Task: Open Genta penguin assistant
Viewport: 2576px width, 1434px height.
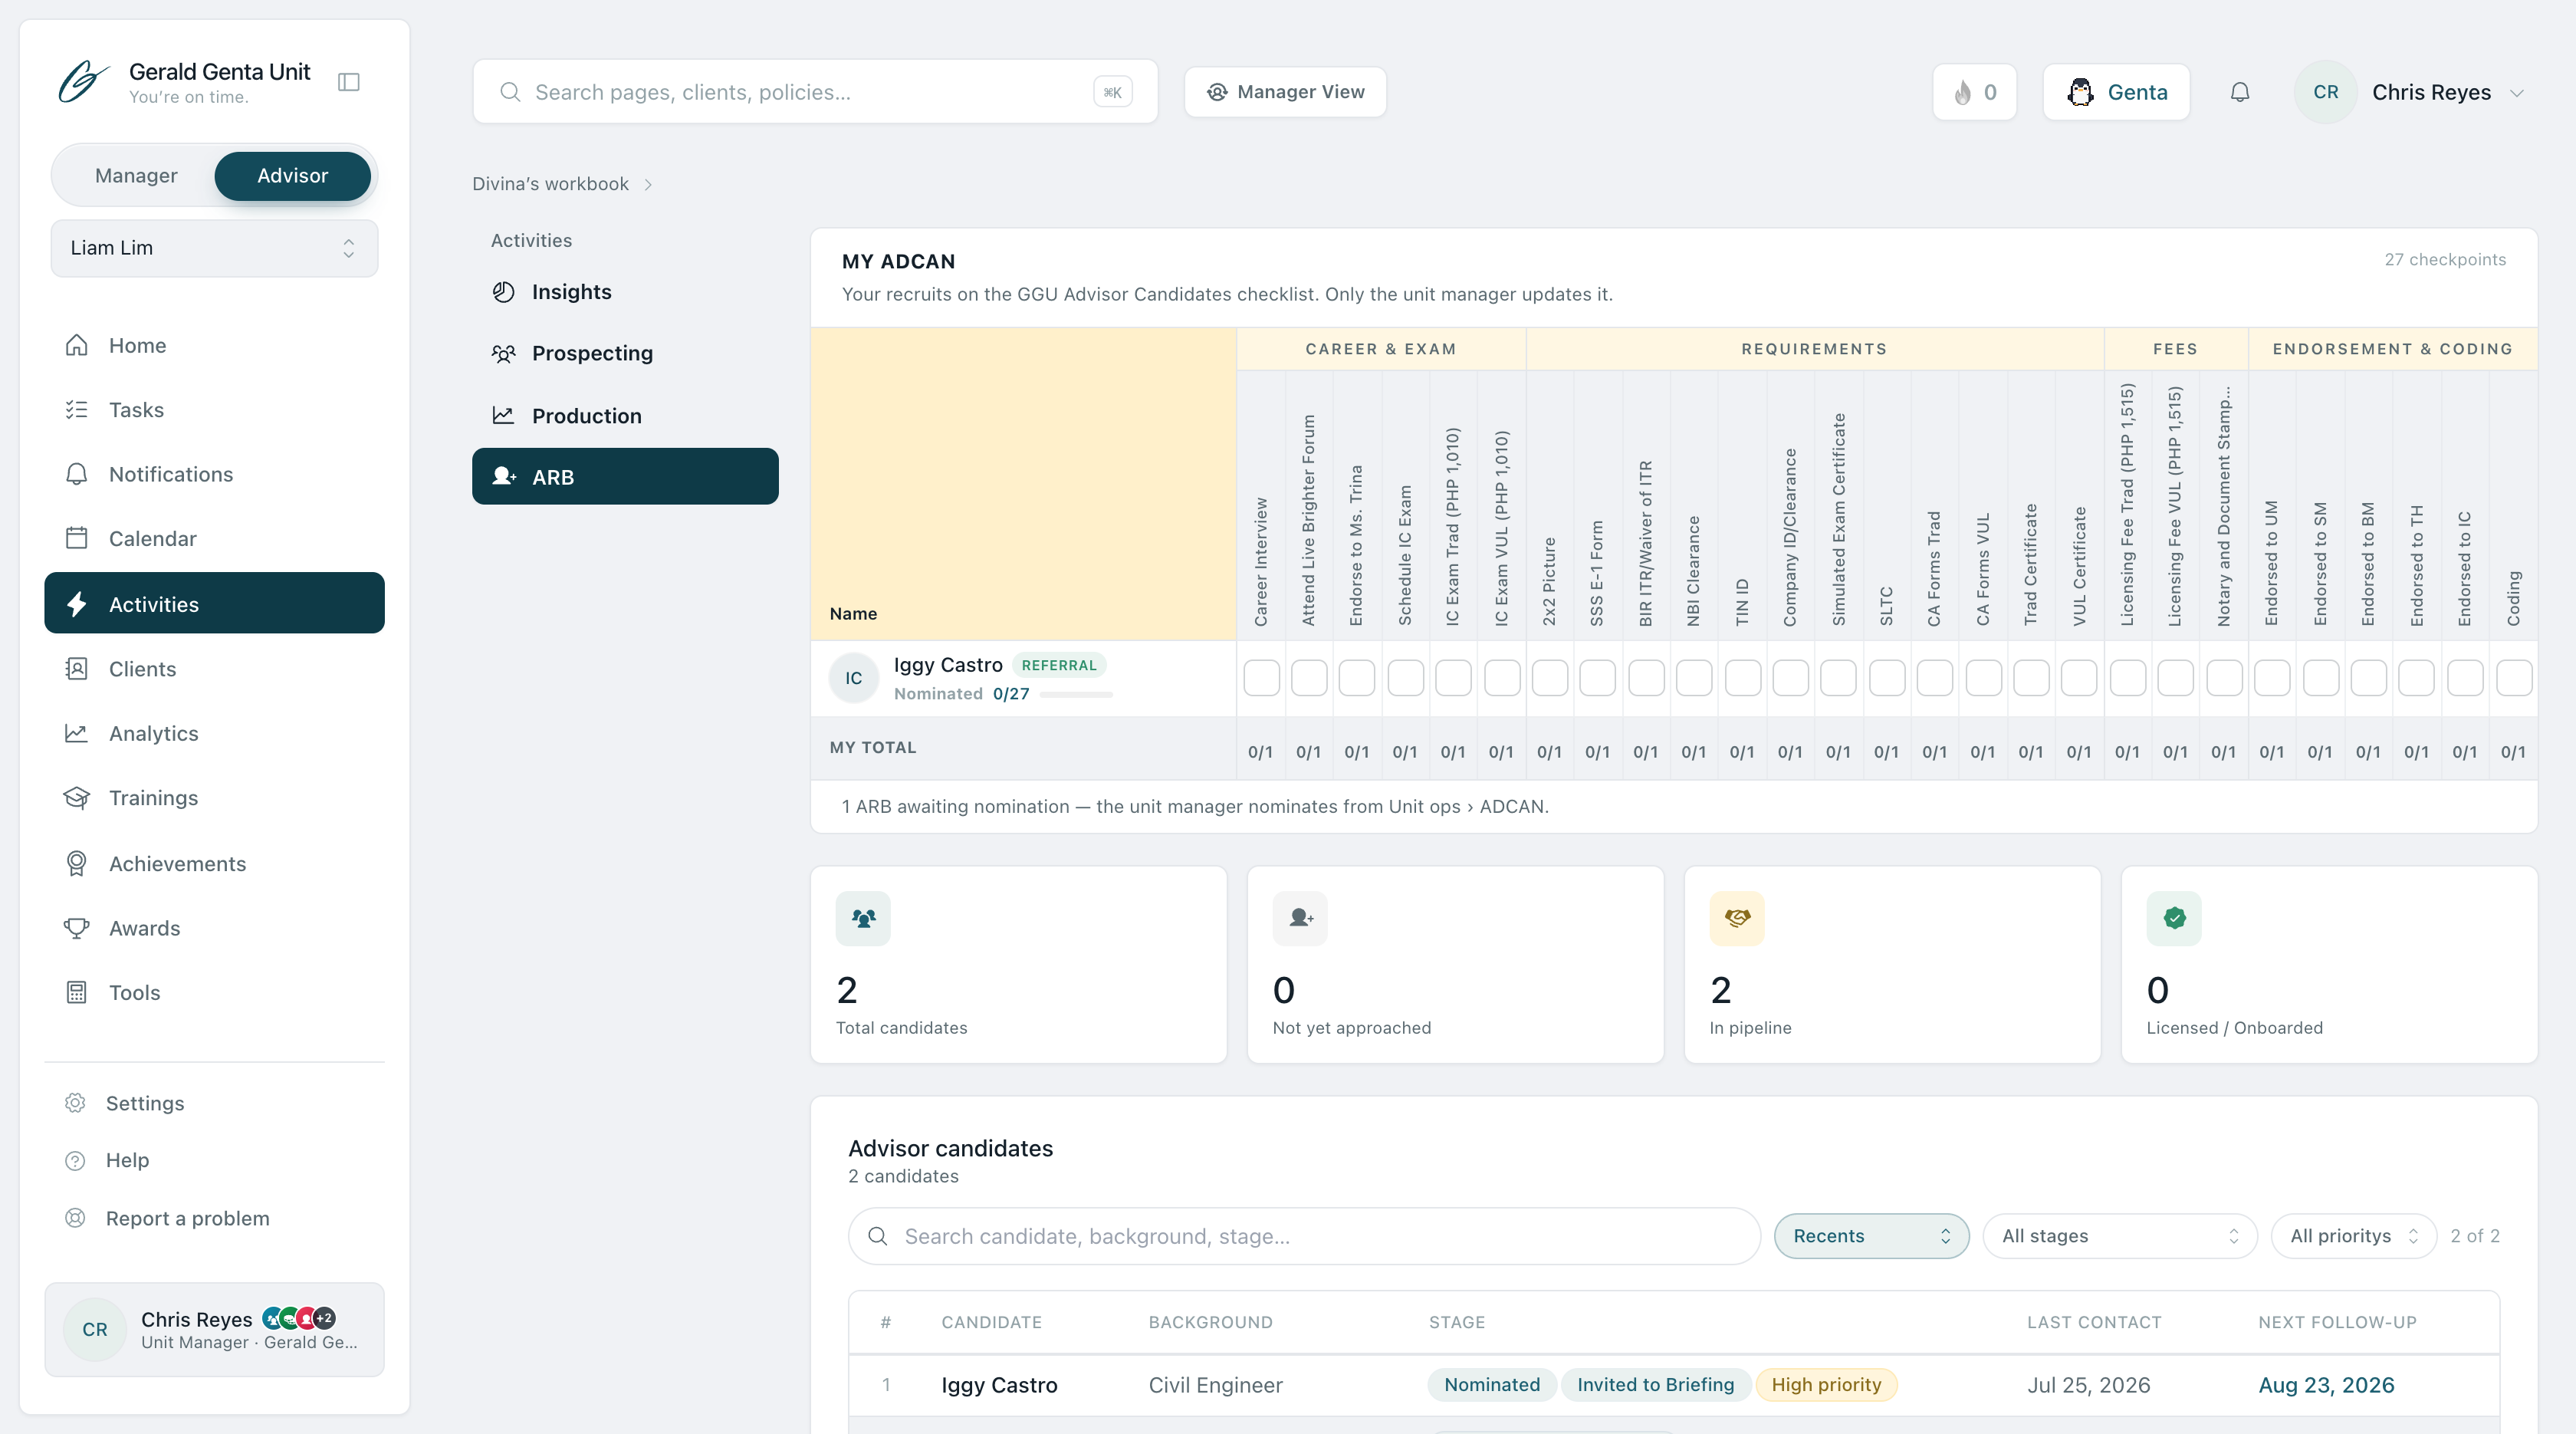Action: coord(2116,92)
